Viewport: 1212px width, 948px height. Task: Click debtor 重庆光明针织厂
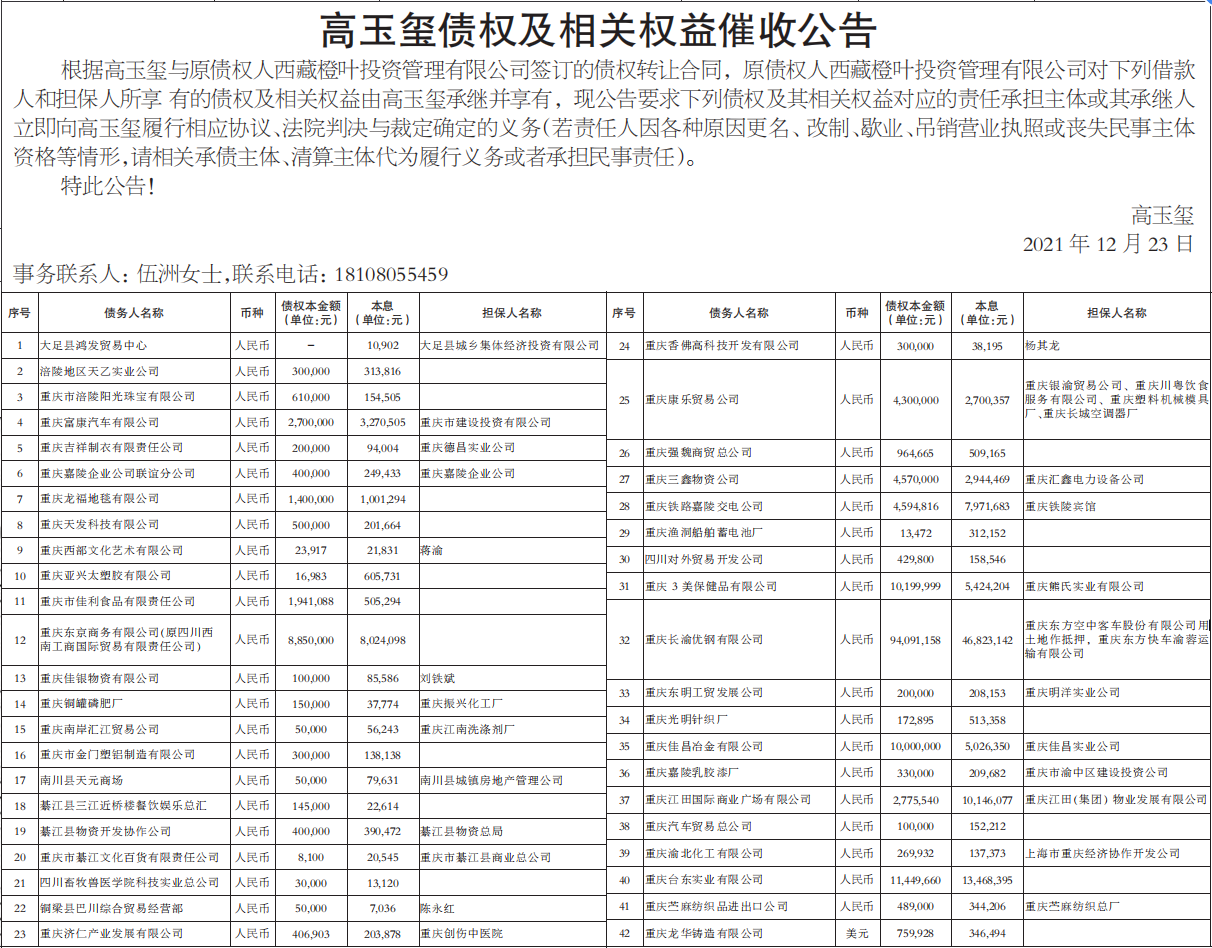[x=687, y=720]
